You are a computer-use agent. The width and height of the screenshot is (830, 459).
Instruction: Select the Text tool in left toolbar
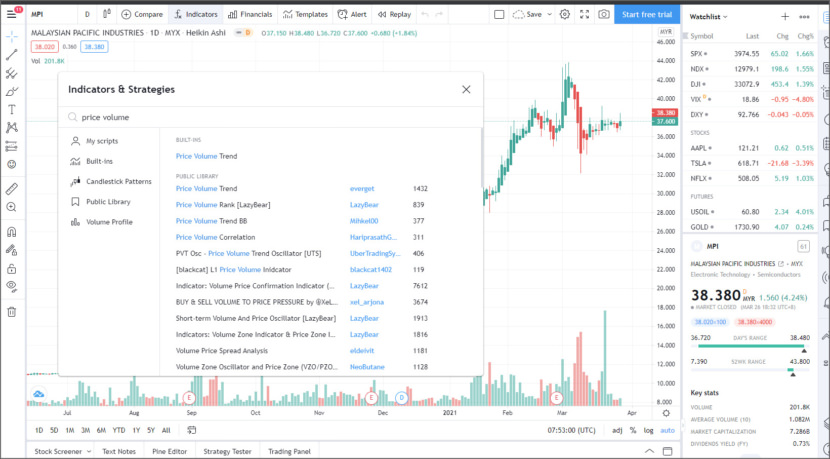point(12,109)
